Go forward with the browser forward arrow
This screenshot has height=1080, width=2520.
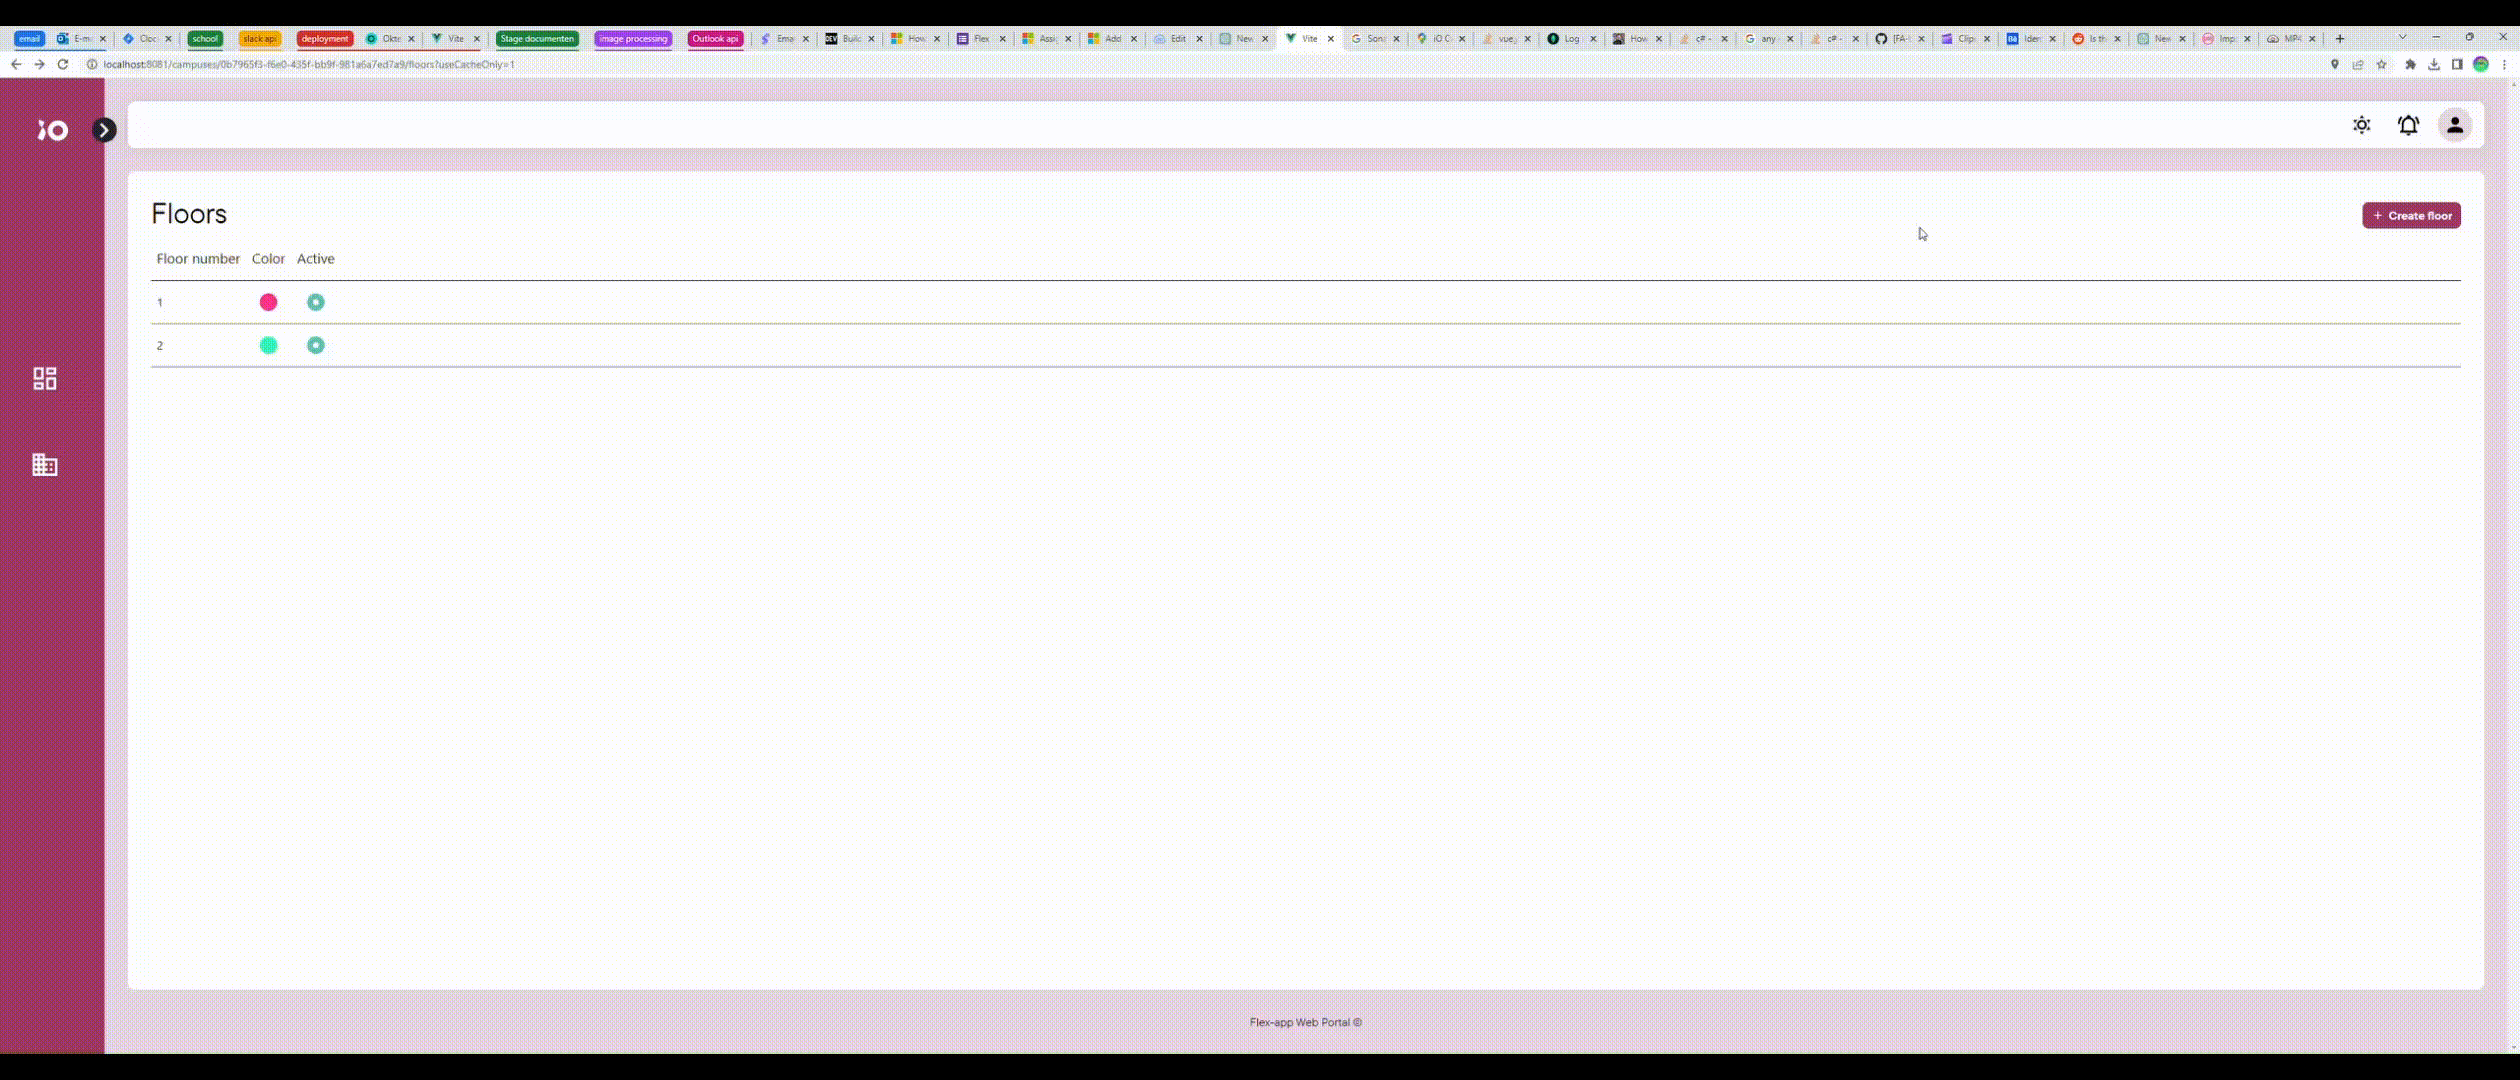(39, 64)
